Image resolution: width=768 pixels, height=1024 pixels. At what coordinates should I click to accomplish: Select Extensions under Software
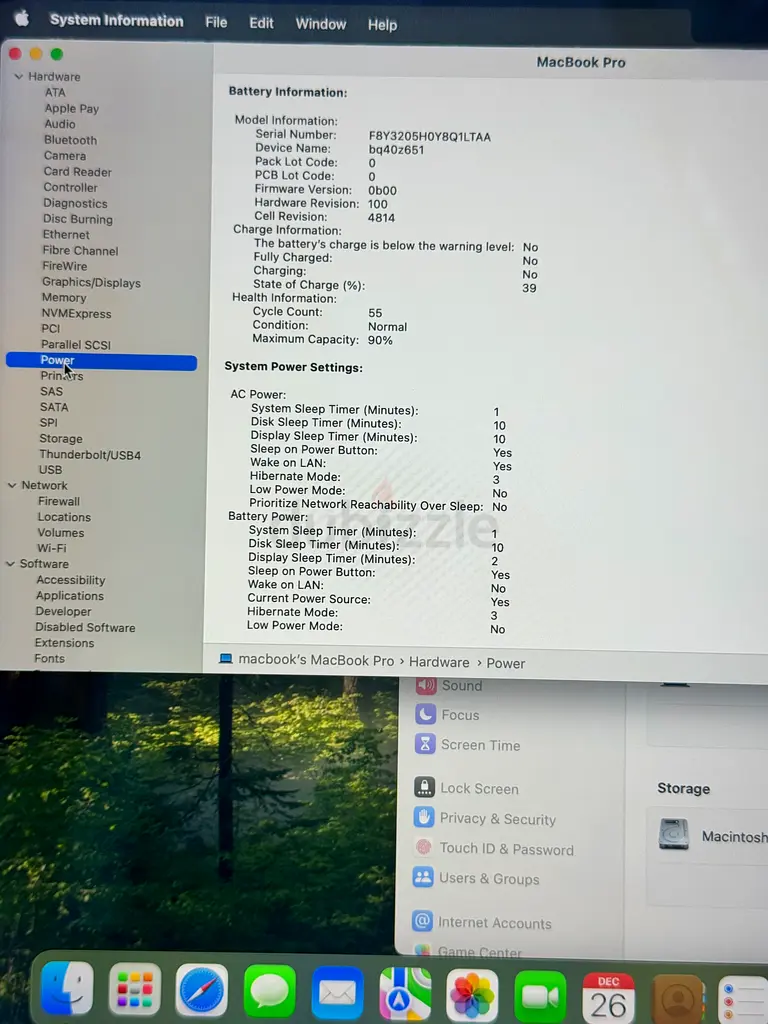coord(65,643)
